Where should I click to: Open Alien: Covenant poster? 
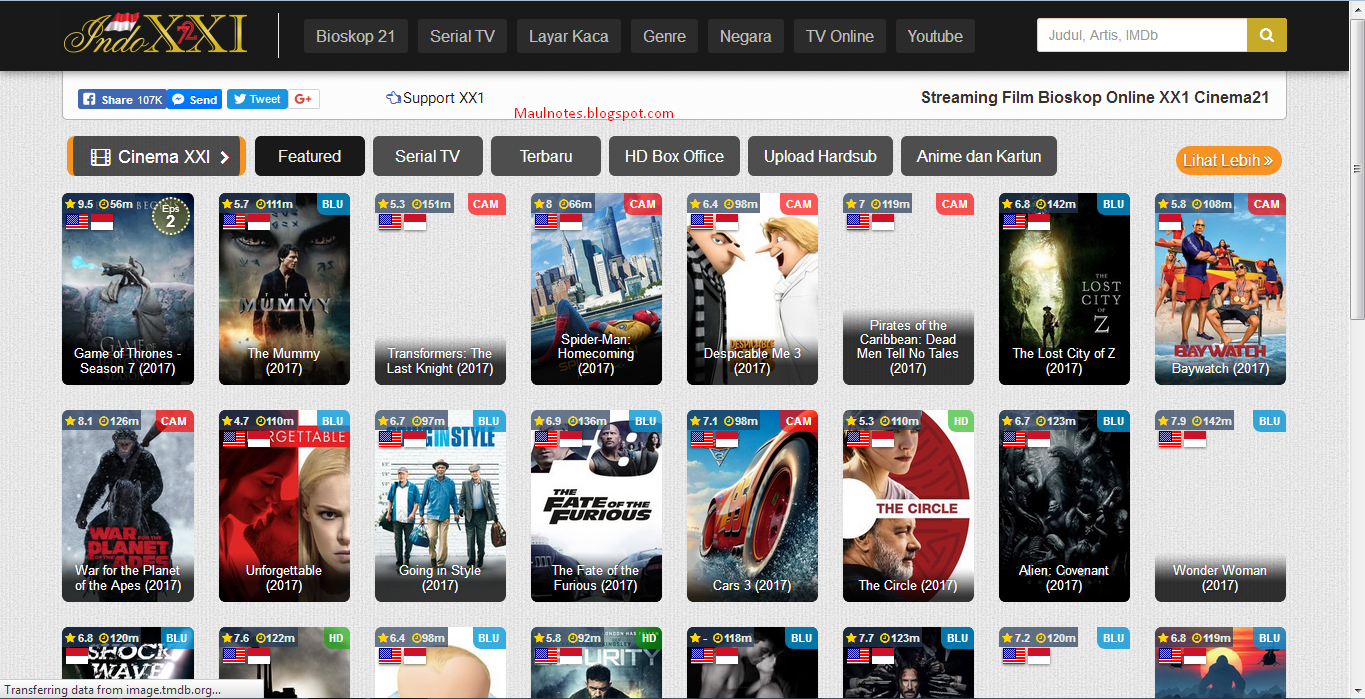coord(1064,506)
